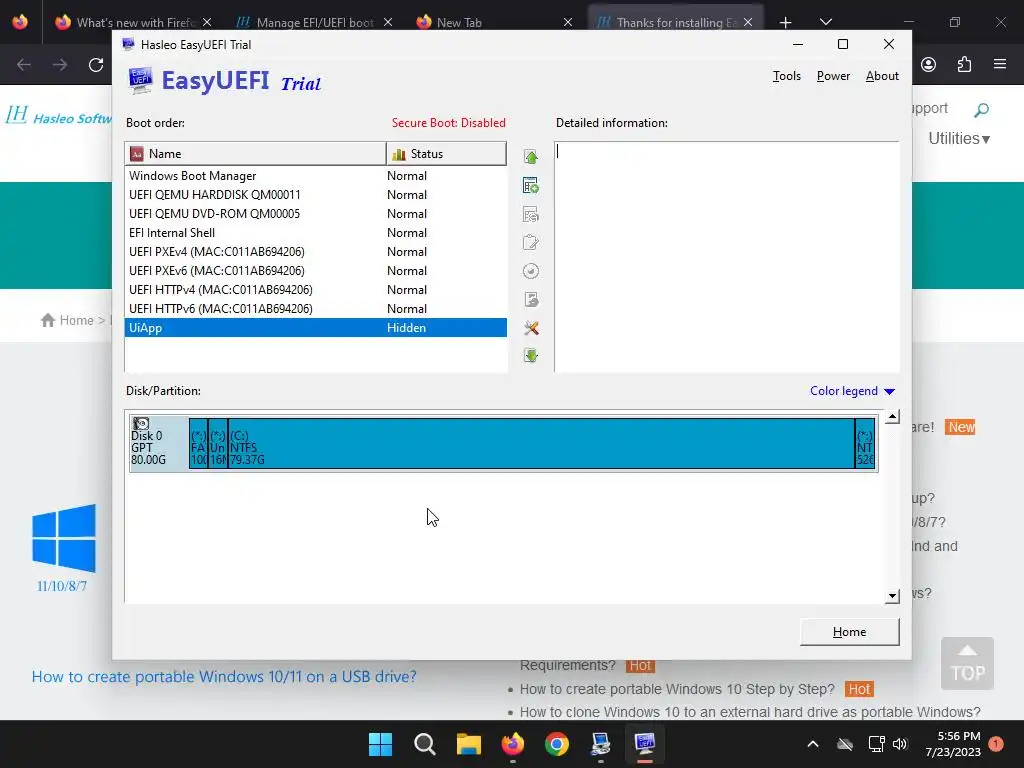Click disk panel scrollbar down arrow
The height and width of the screenshot is (768, 1024).
pyautogui.click(x=892, y=596)
